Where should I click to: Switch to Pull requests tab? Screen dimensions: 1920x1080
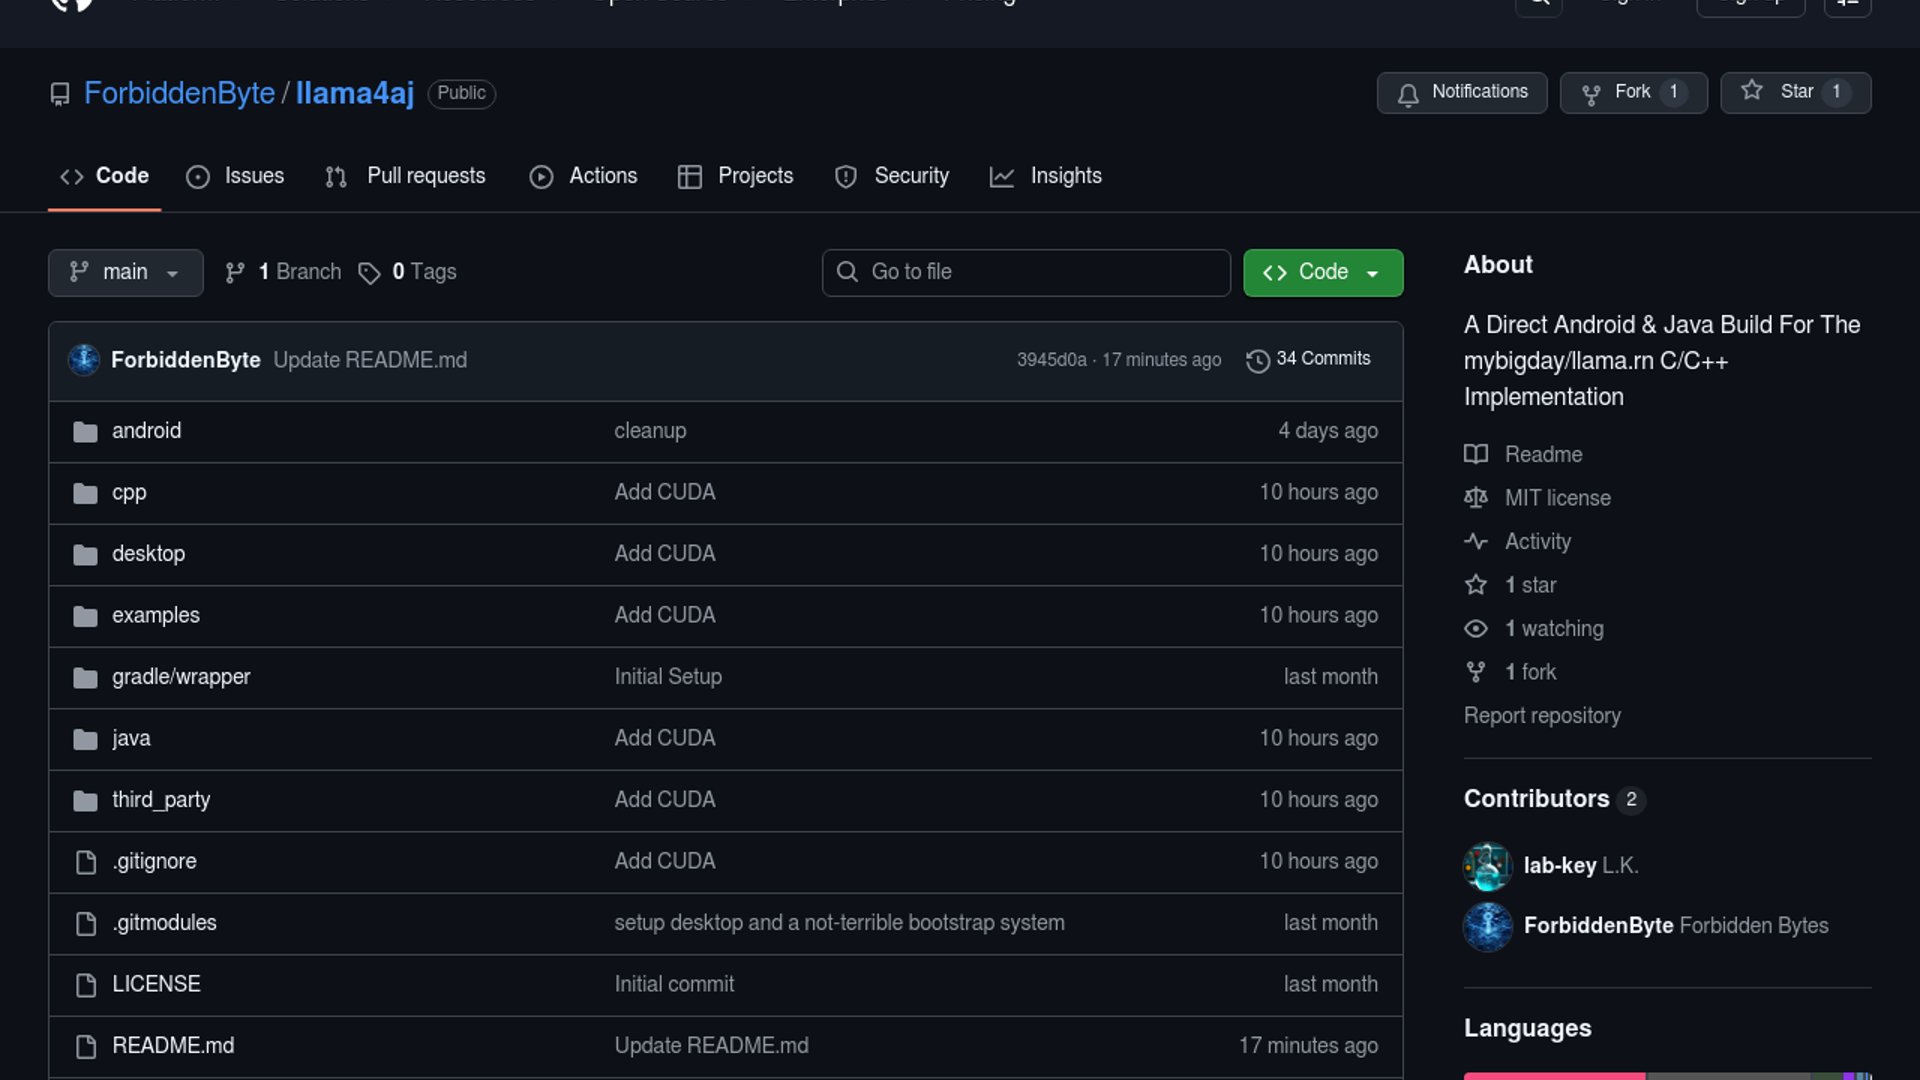tap(405, 176)
